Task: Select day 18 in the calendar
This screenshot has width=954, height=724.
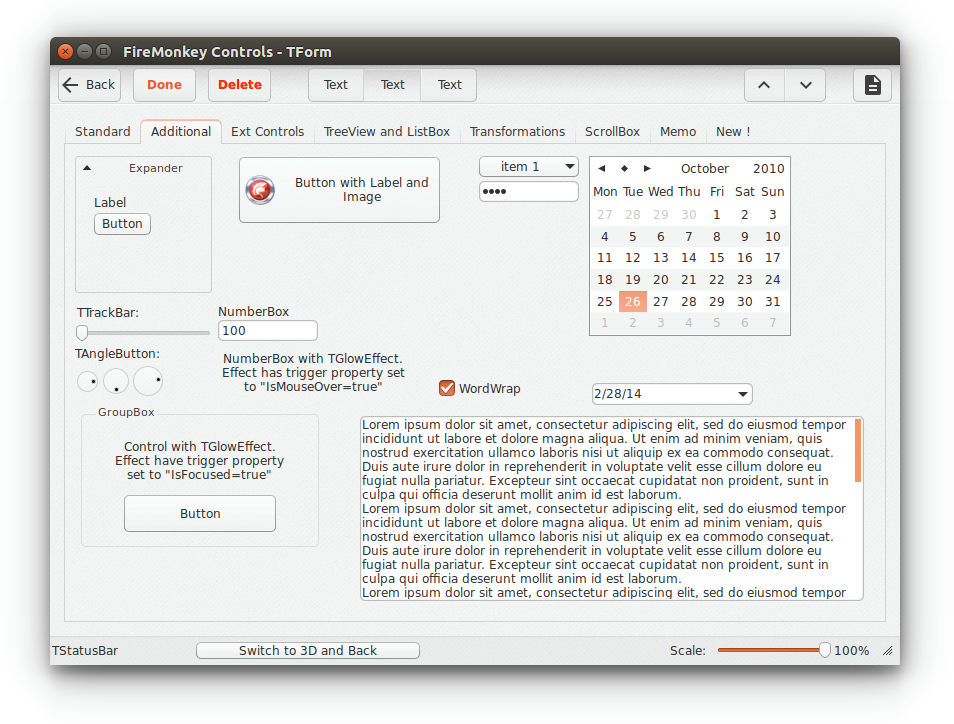Action: point(605,280)
